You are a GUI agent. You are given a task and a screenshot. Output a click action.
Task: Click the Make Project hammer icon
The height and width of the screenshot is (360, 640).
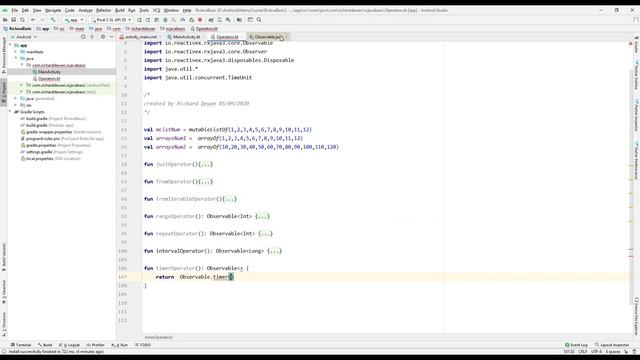53,20
